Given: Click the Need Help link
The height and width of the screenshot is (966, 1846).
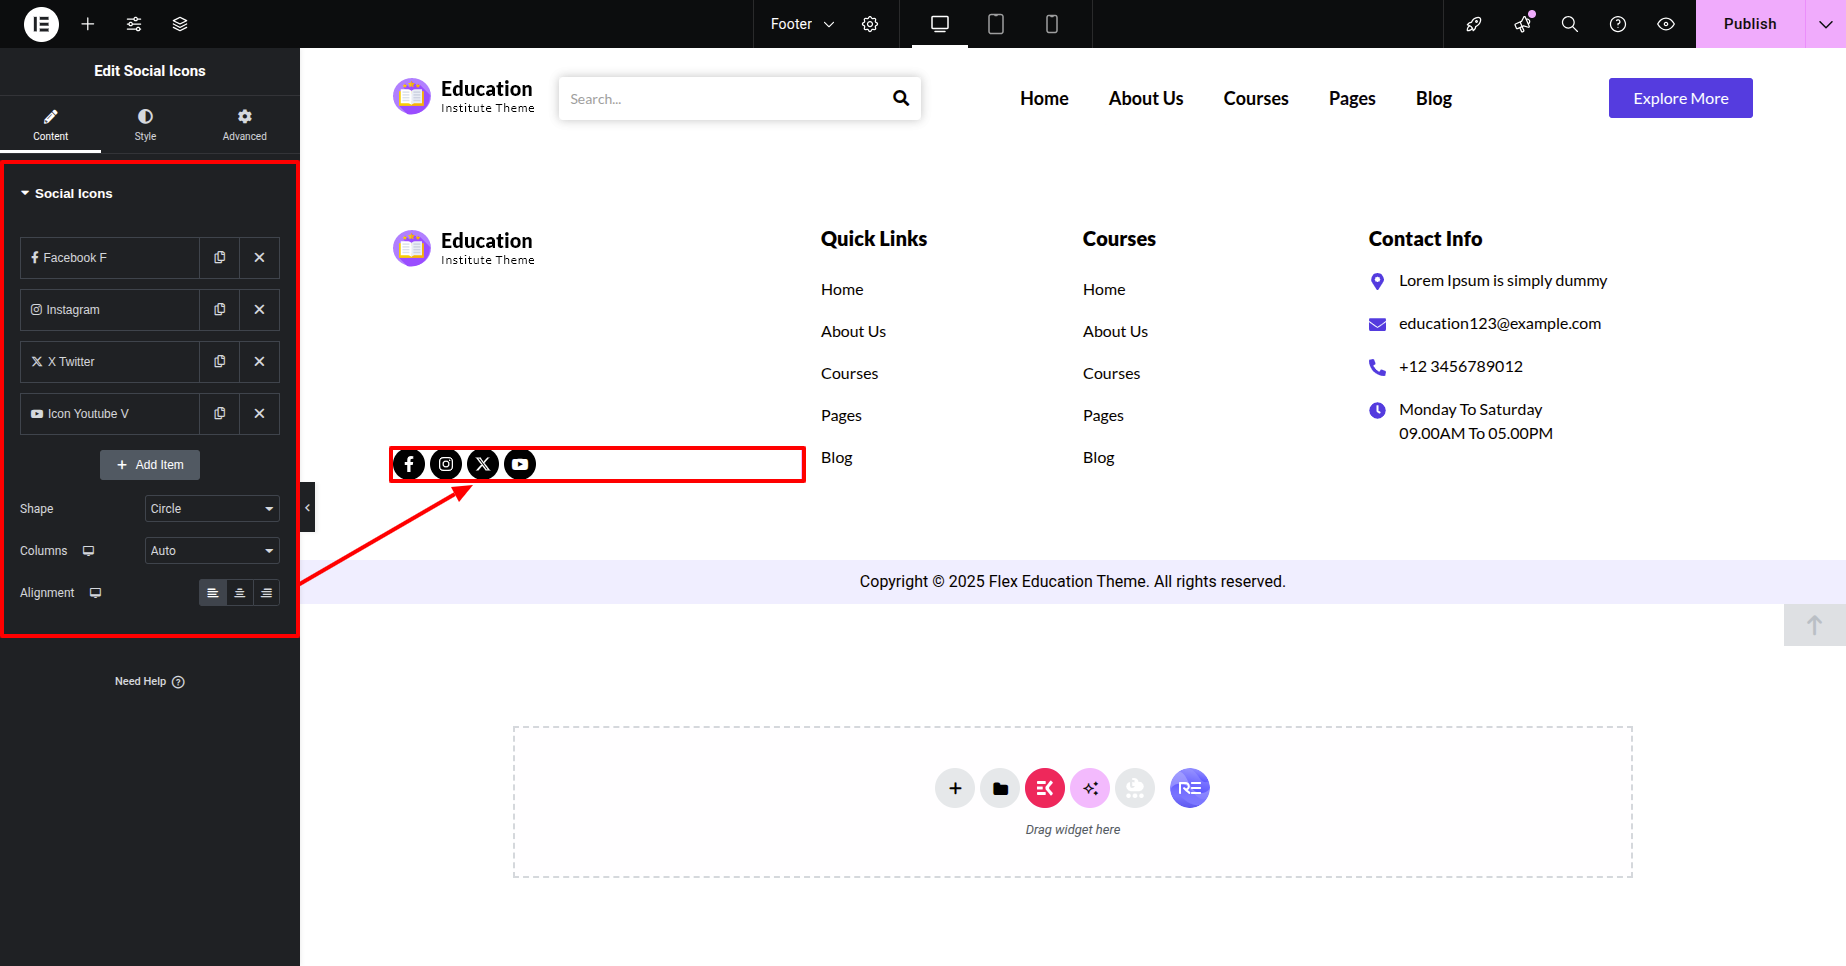Looking at the screenshot, I should pos(150,682).
